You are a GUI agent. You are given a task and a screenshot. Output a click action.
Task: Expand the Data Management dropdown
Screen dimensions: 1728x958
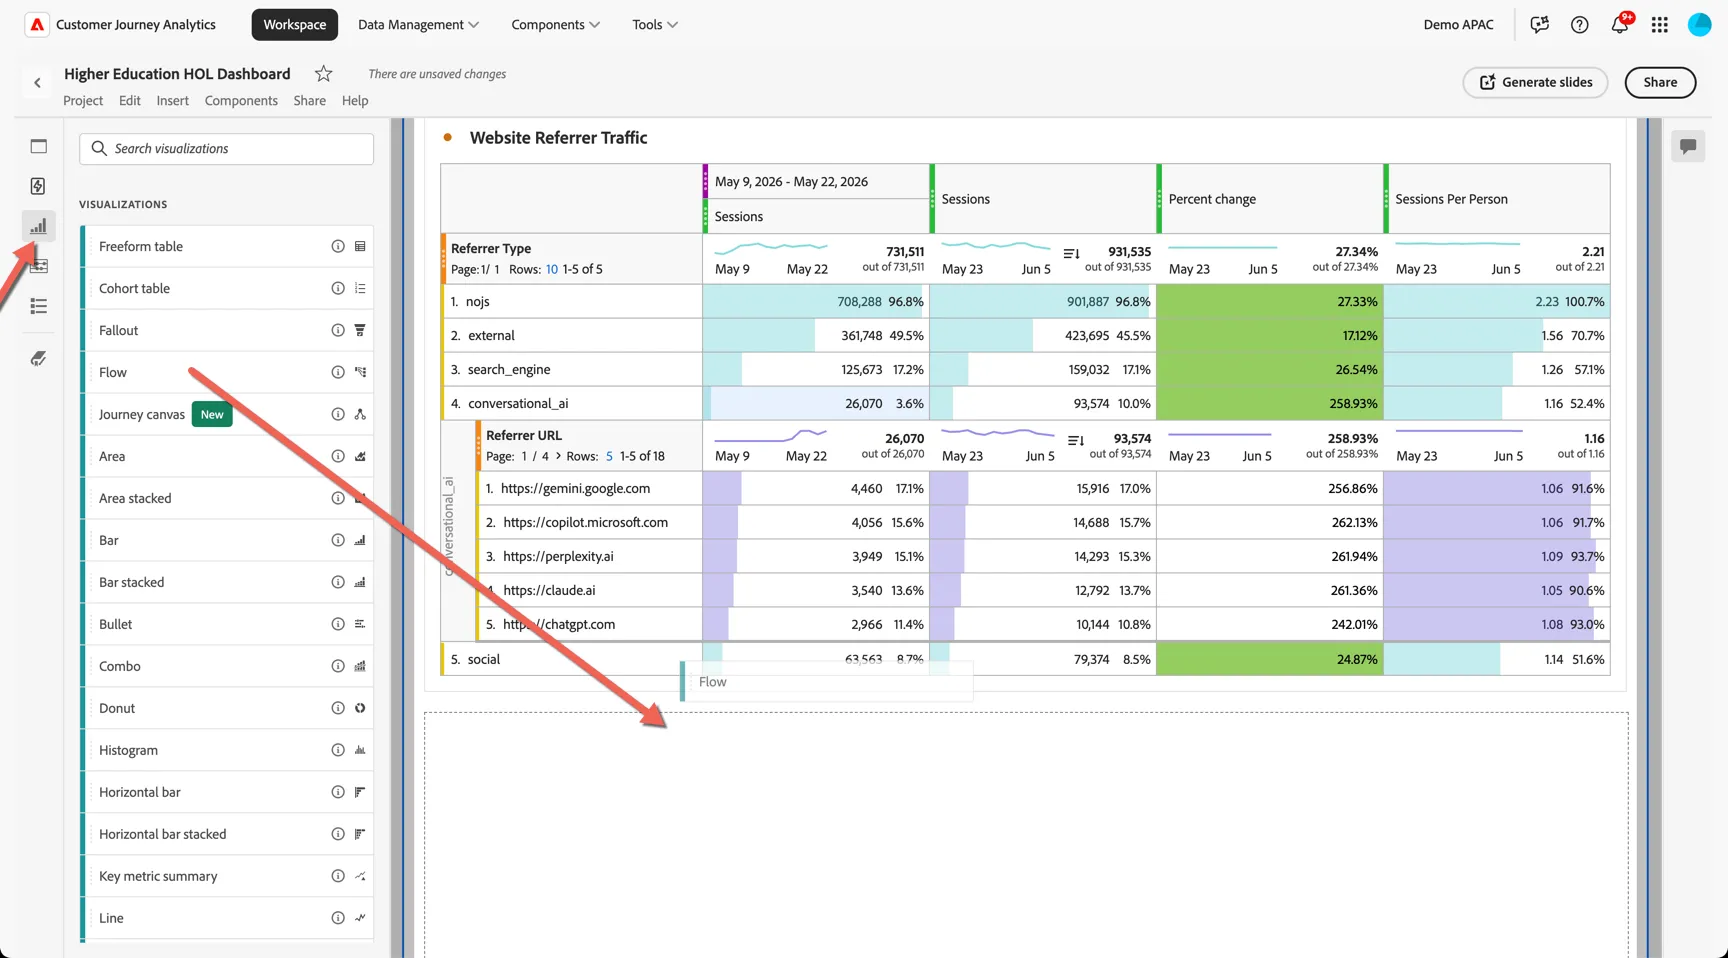coord(418,24)
